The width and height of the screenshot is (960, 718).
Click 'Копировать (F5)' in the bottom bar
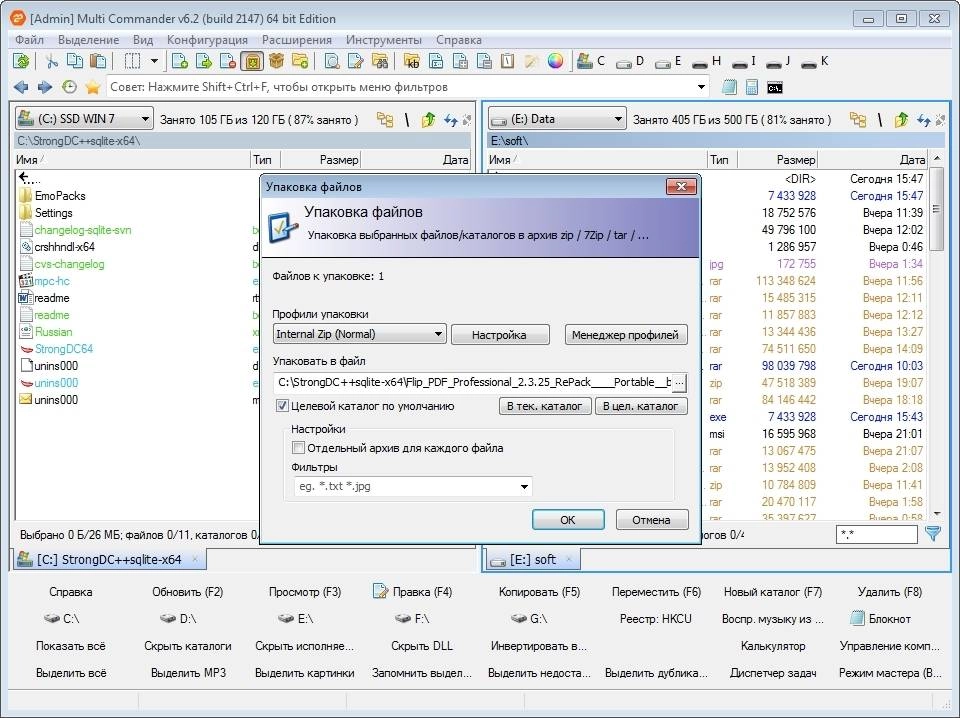(x=539, y=592)
